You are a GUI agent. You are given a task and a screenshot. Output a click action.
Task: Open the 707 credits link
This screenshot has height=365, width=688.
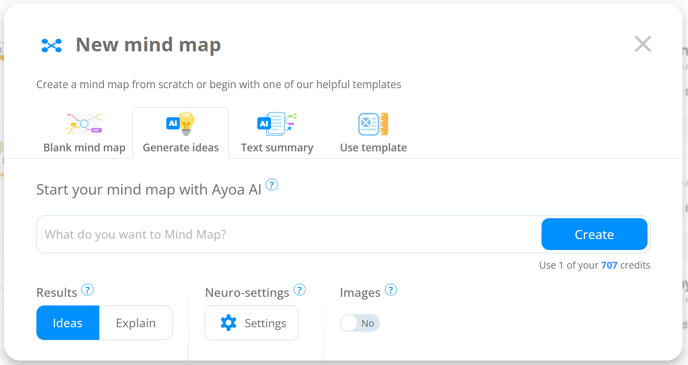[609, 265]
